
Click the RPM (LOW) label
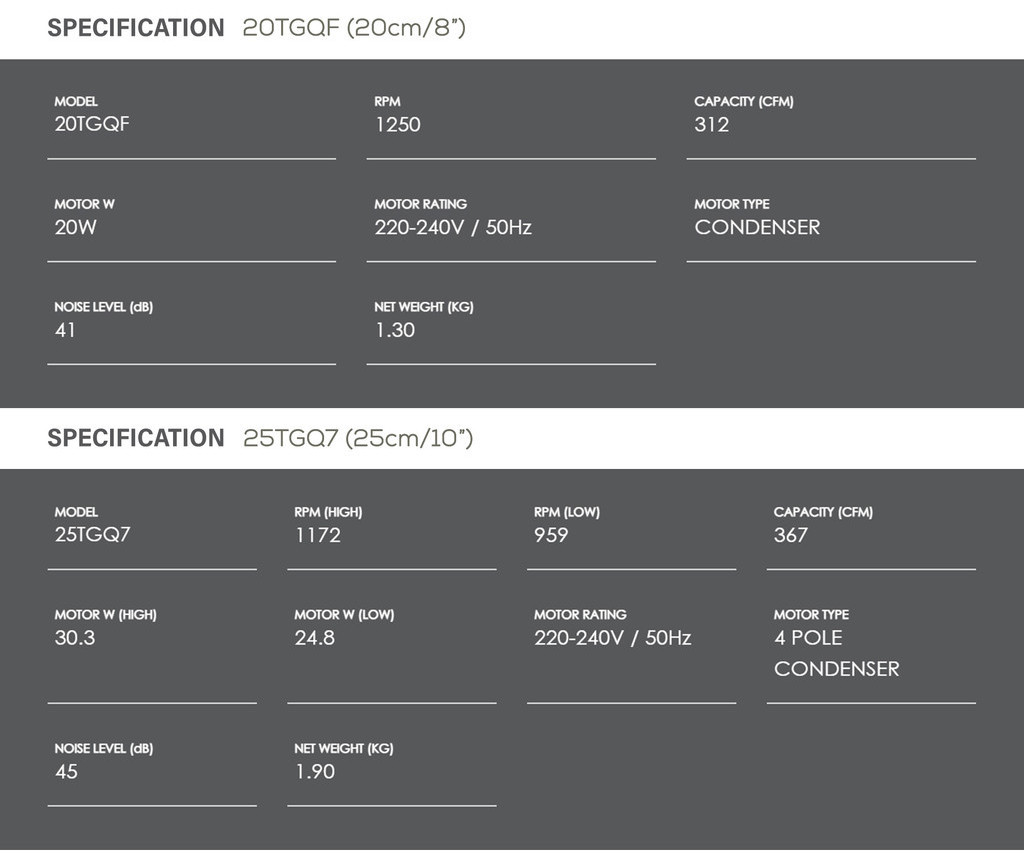pos(566,512)
